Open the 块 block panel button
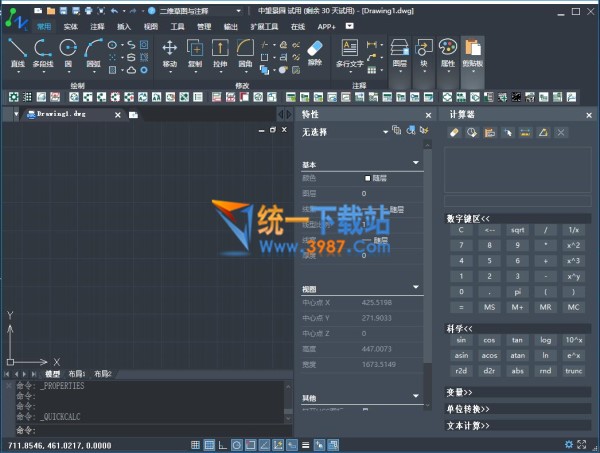Viewport: 600px width, 453px height. pos(424,55)
